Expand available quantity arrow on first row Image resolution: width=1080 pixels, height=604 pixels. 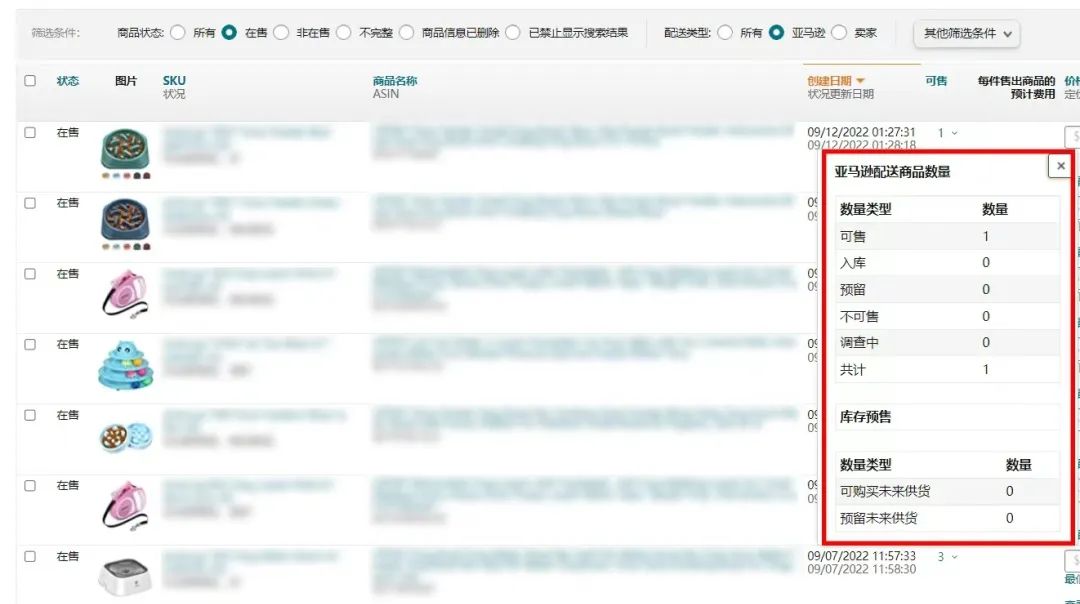point(954,133)
